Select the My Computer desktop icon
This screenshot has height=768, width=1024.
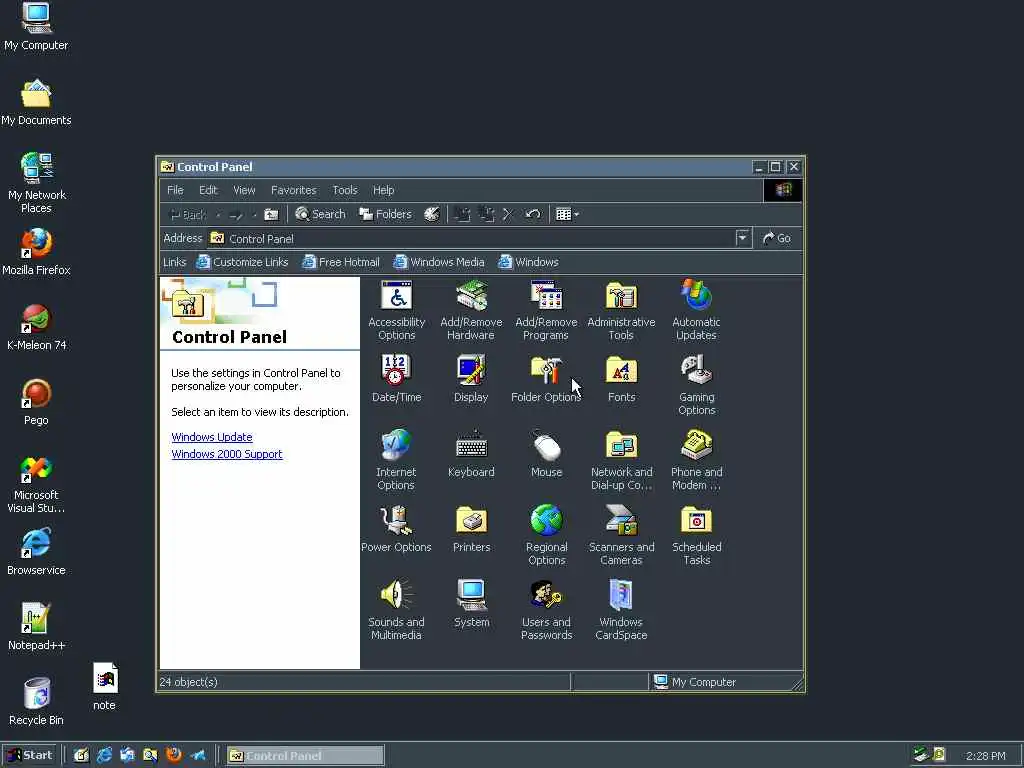coord(36,26)
